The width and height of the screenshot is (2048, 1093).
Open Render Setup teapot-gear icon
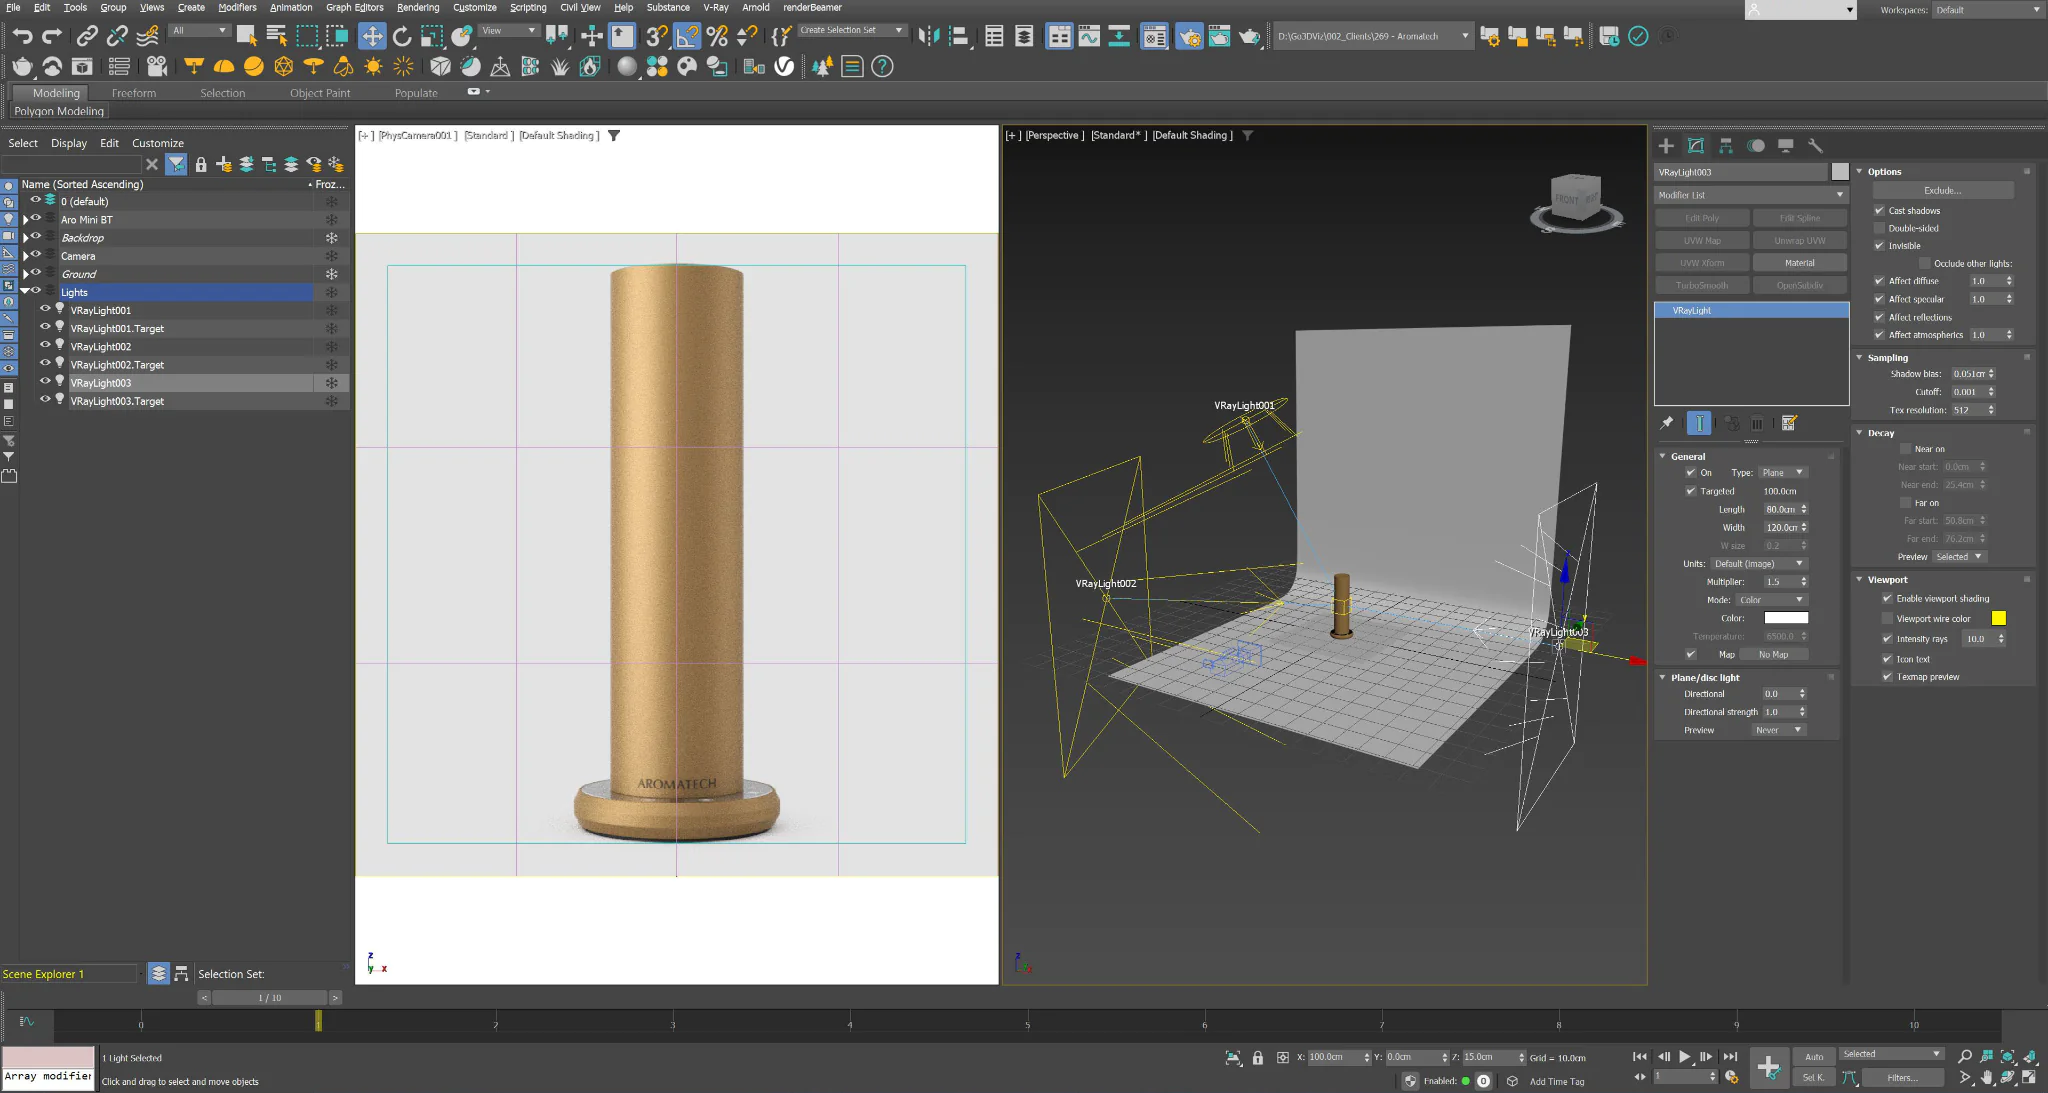click(1189, 37)
